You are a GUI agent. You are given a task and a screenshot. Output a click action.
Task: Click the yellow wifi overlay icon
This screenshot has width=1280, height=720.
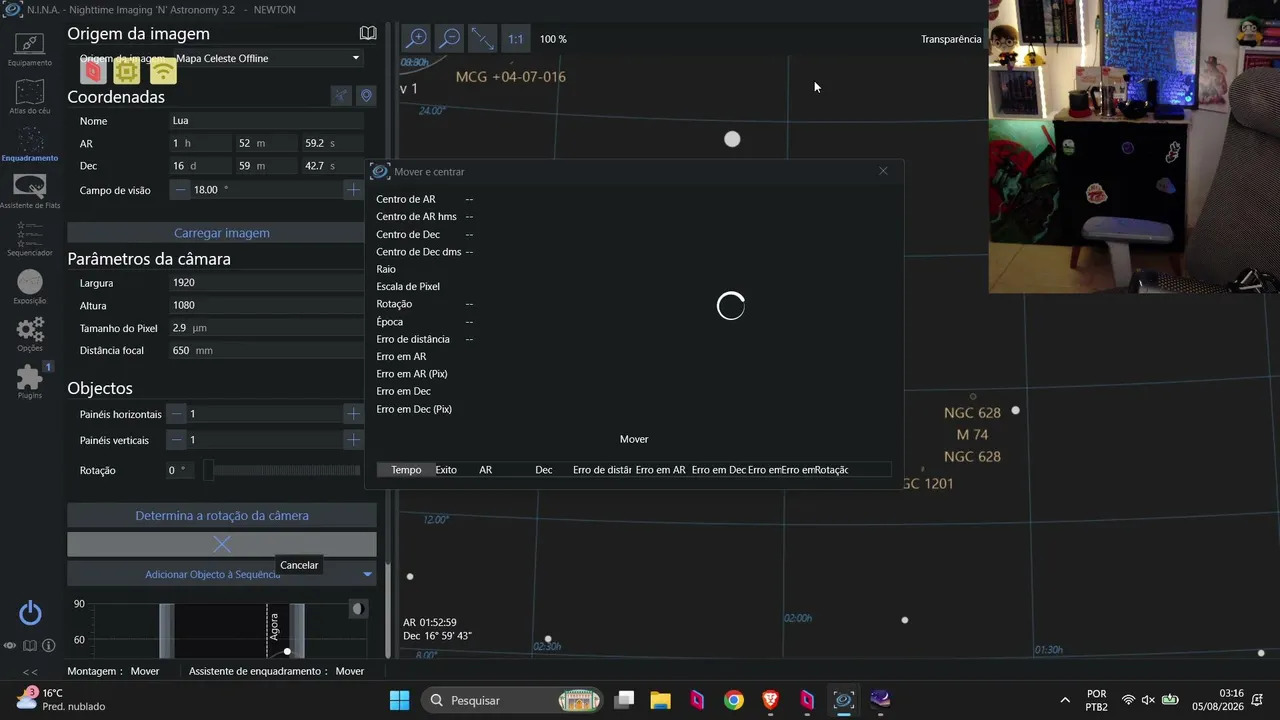click(163, 71)
